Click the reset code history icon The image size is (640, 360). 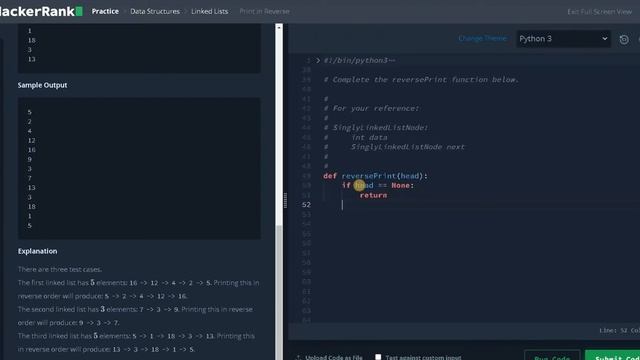pyautogui.click(x=624, y=40)
